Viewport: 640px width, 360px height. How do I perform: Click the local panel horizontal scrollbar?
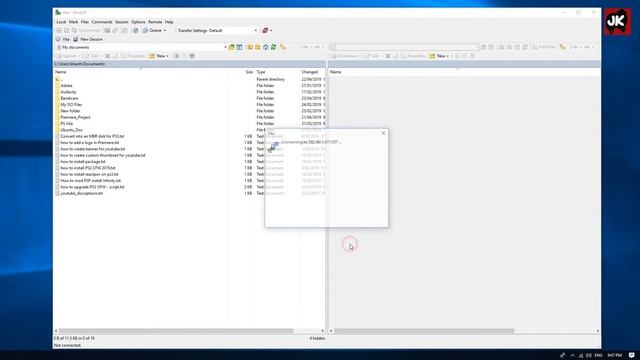(176, 331)
